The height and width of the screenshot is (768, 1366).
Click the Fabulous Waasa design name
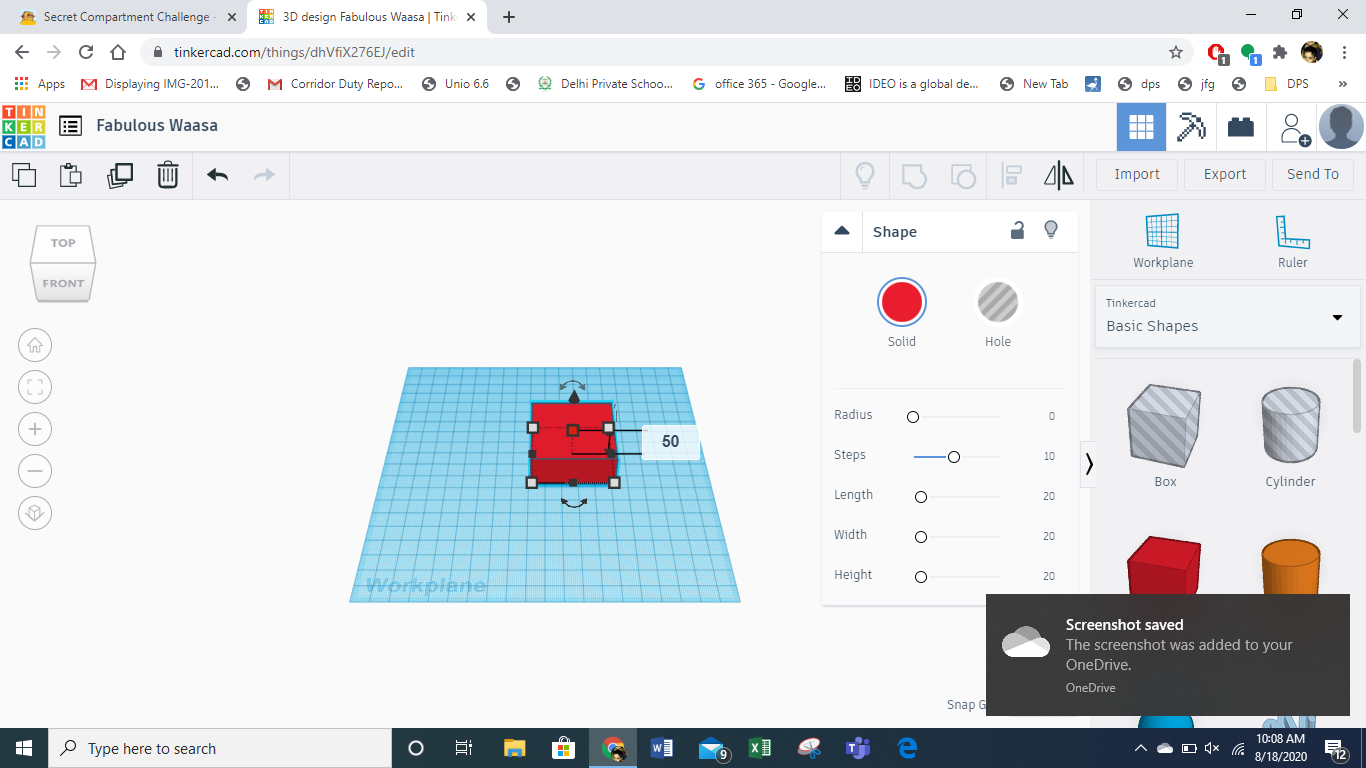pos(157,125)
